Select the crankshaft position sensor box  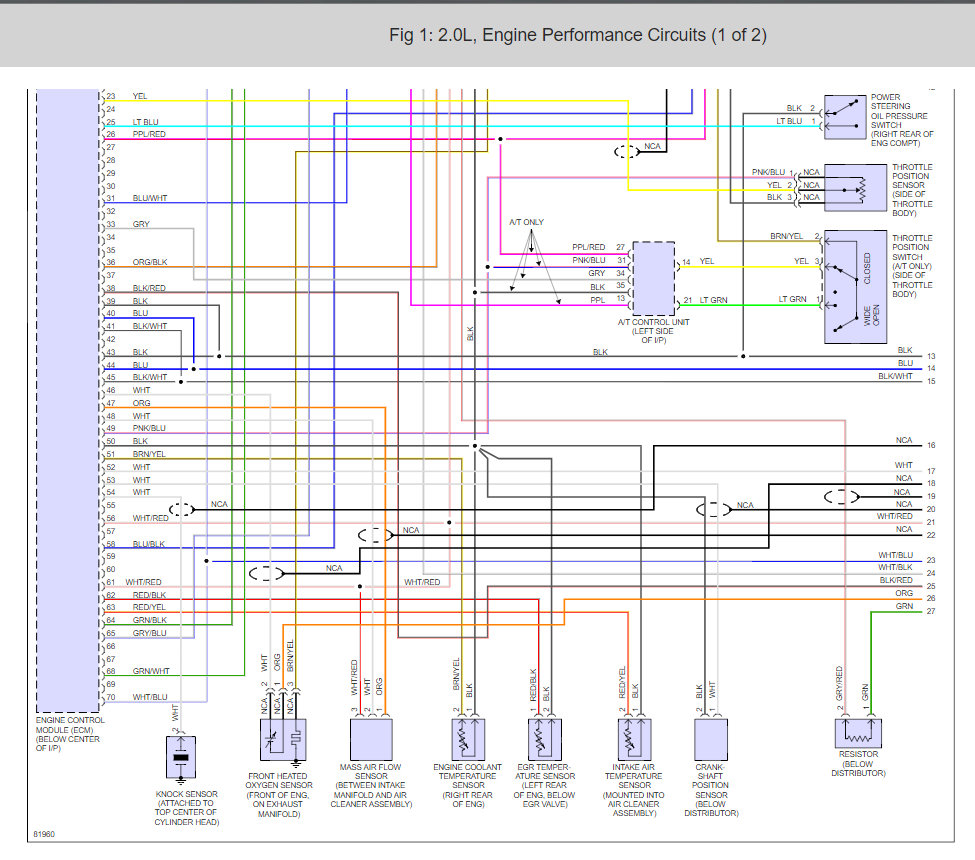pos(711,739)
